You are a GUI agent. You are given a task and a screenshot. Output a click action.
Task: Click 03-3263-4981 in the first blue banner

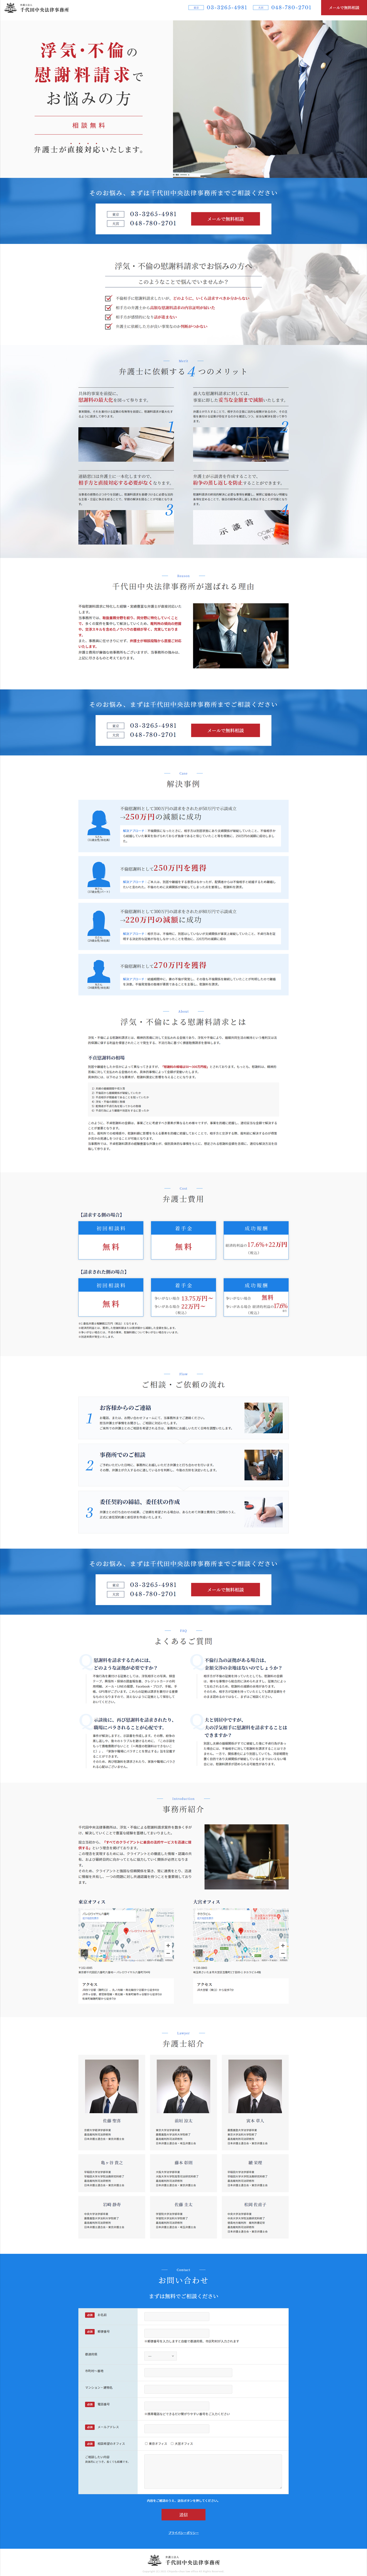click(x=153, y=214)
